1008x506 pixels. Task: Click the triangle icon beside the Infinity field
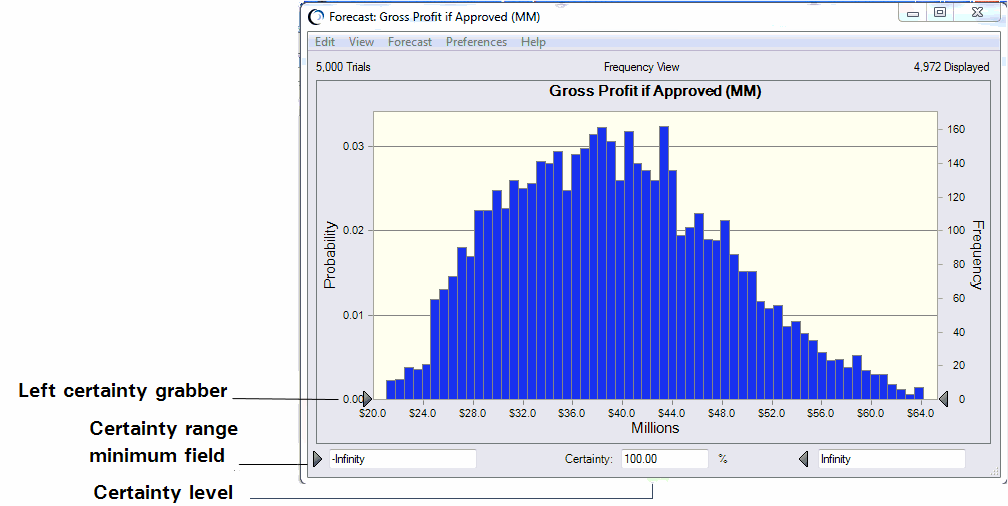[x=804, y=459]
